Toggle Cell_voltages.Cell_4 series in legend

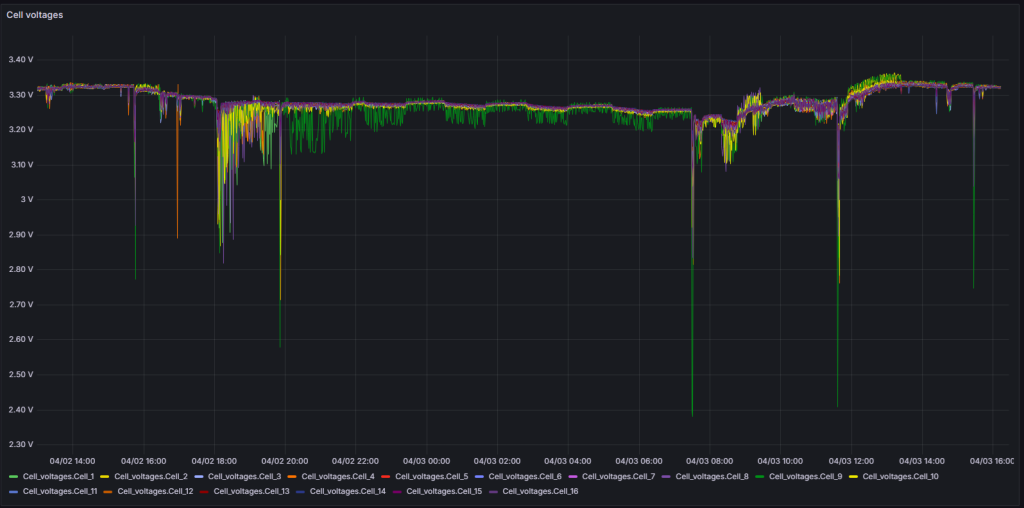(338, 477)
